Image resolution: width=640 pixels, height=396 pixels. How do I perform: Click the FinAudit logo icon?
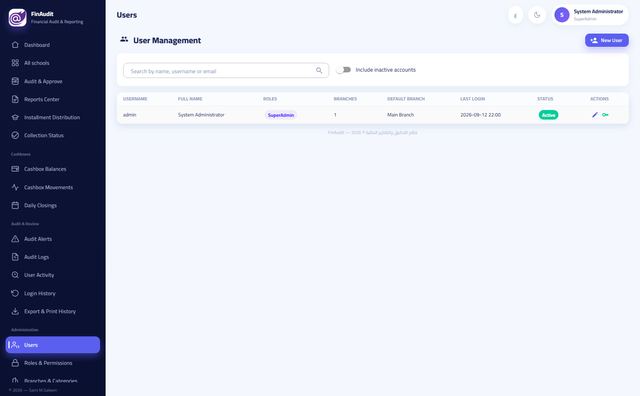pyautogui.click(x=17, y=18)
